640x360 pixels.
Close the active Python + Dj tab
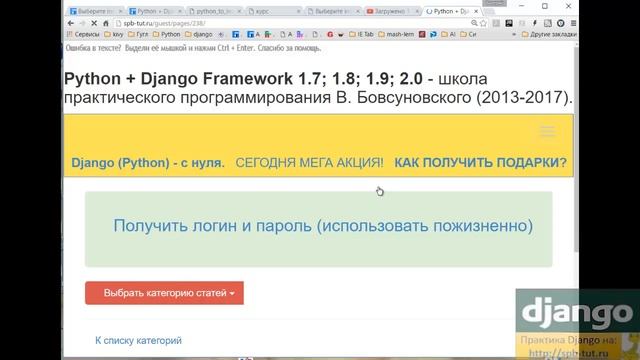pos(476,11)
